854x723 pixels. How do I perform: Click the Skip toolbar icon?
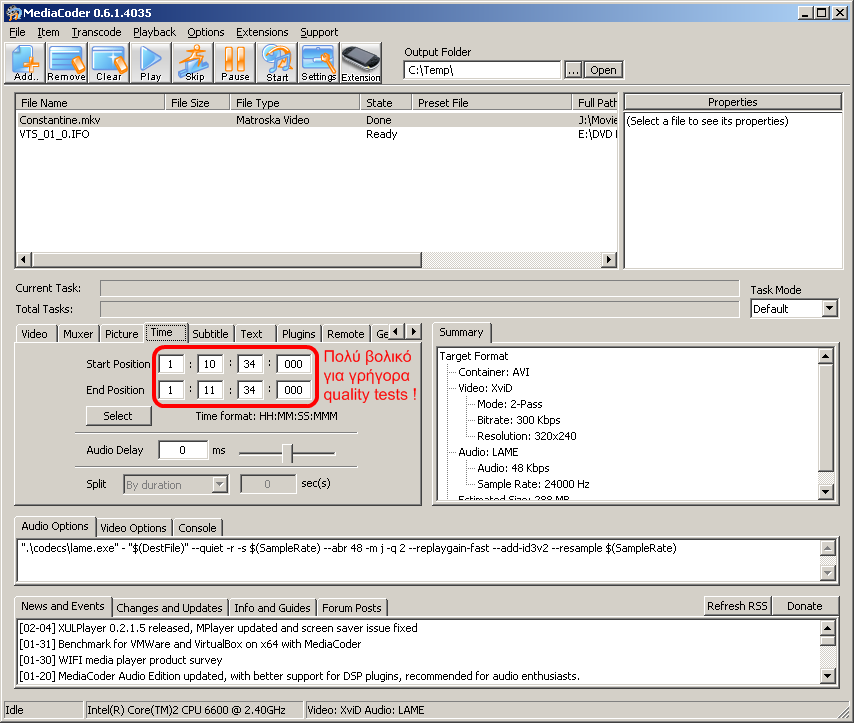[194, 63]
